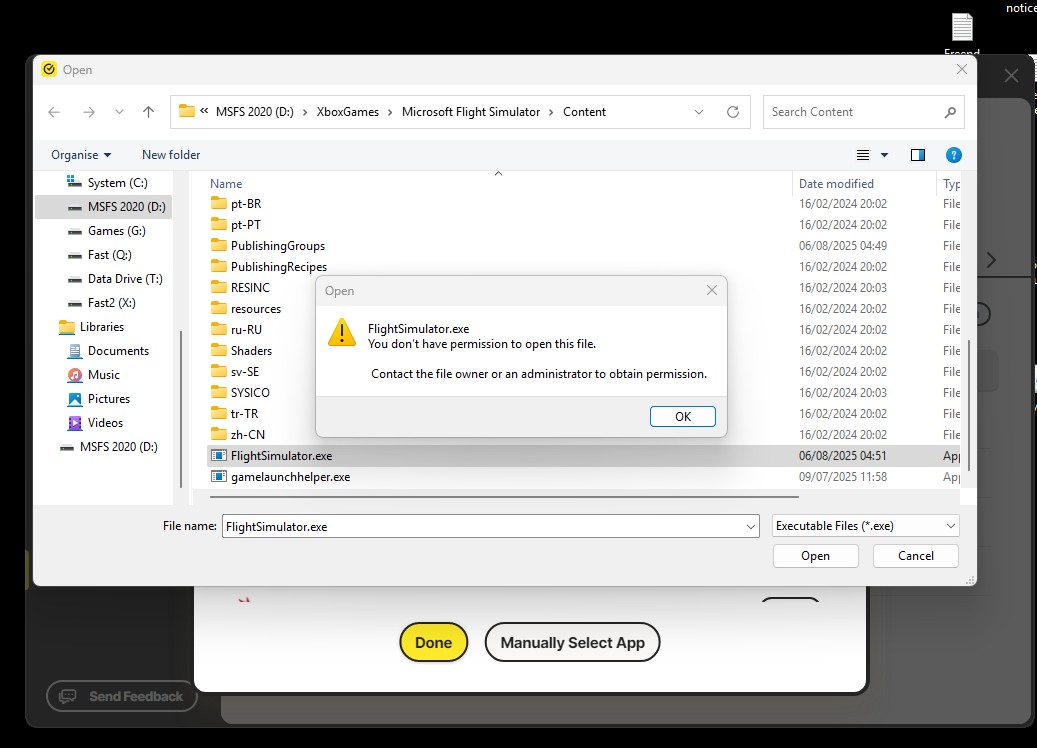Open the blue Help icon
This screenshot has width=1037, height=748.
coord(954,155)
